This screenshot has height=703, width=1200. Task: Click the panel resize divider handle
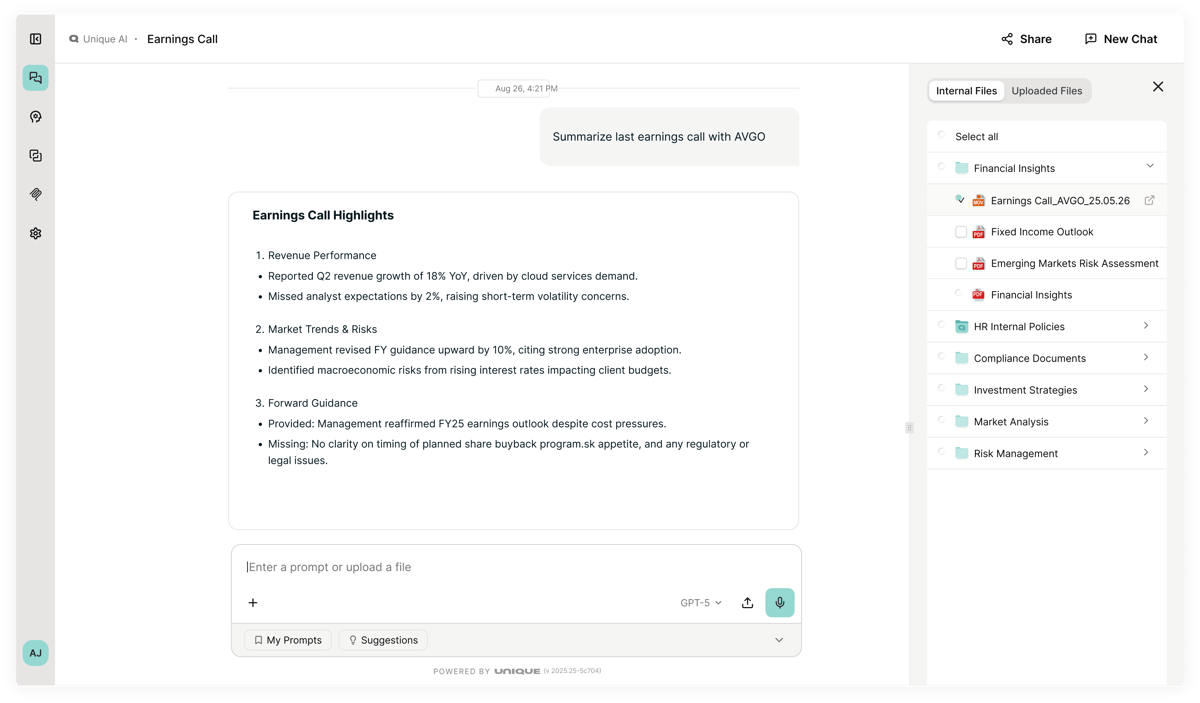pos(909,428)
